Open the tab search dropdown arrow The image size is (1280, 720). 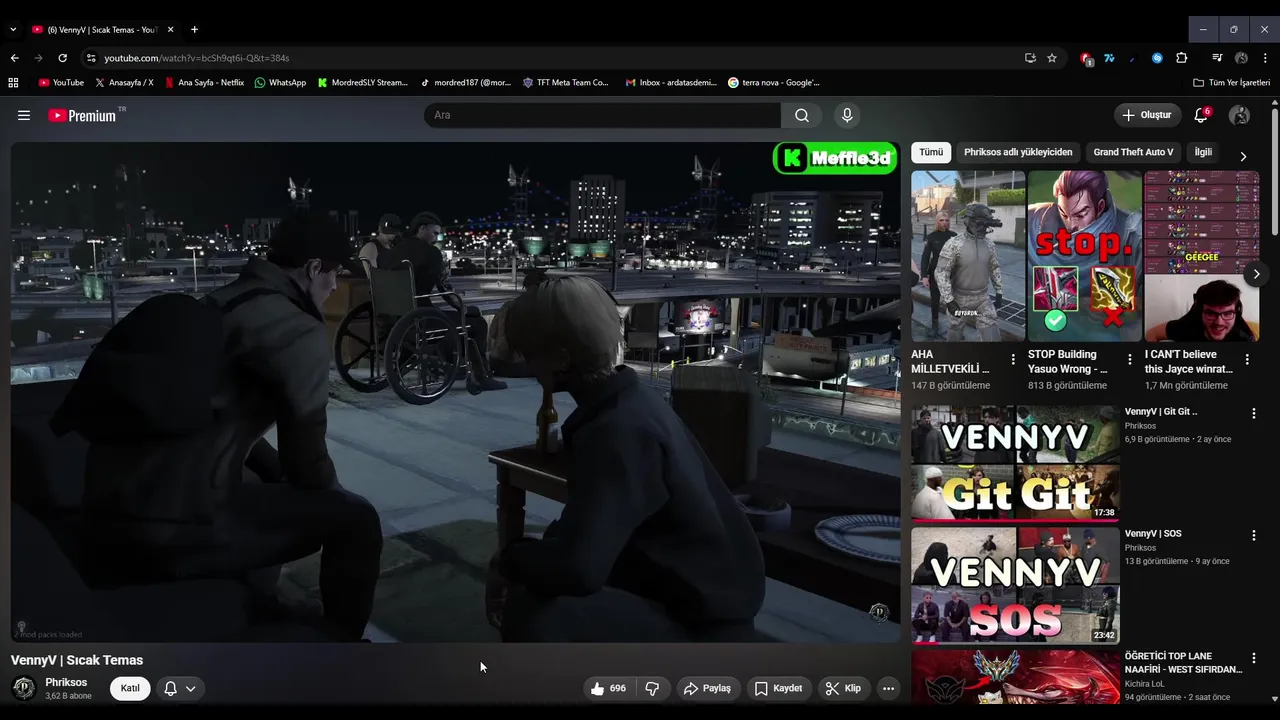point(12,29)
